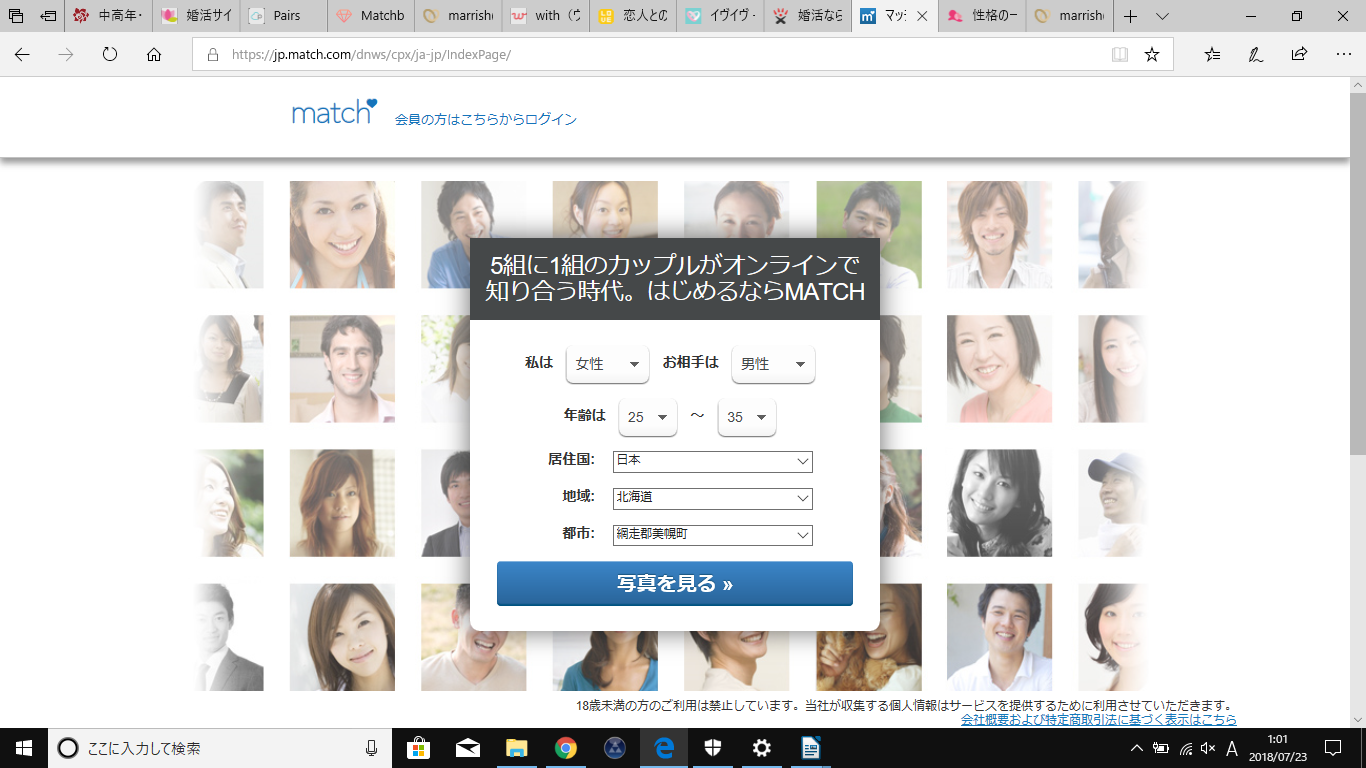Switch to the 恋人との tab
This screenshot has height=768, width=1366.
(633, 16)
